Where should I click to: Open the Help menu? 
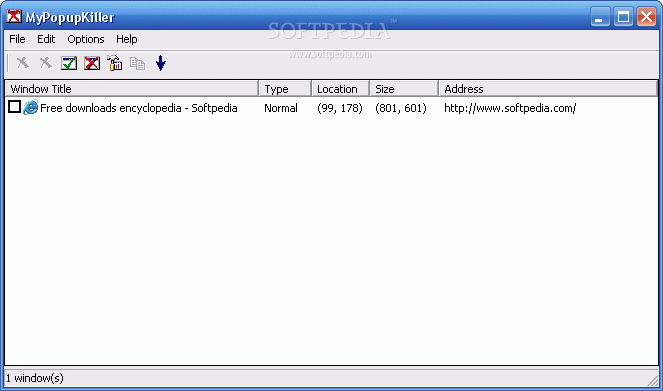pyautogui.click(x=127, y=39)
